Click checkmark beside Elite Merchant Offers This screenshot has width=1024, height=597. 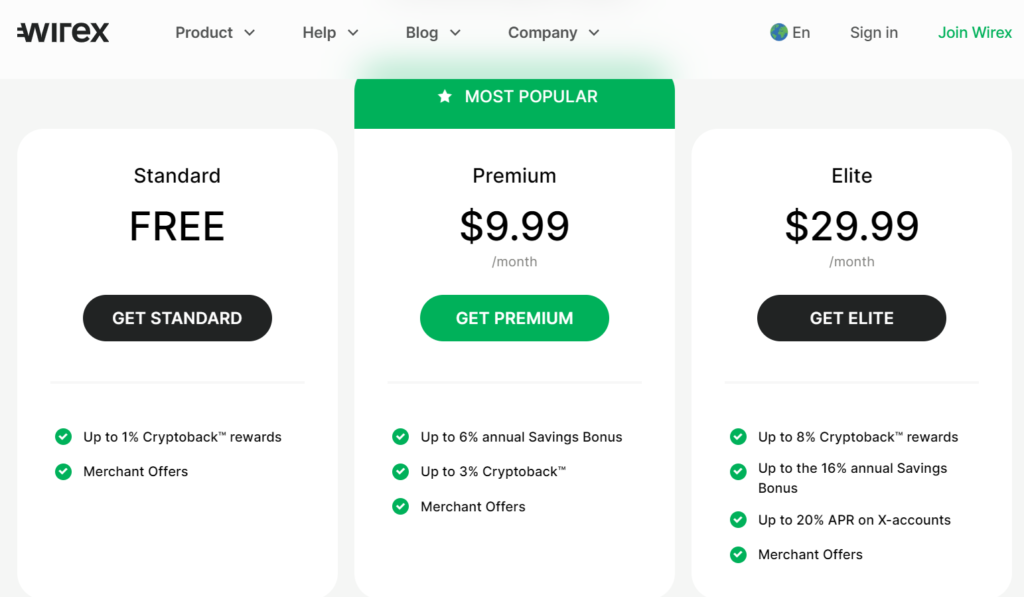(x=738, y=554)
